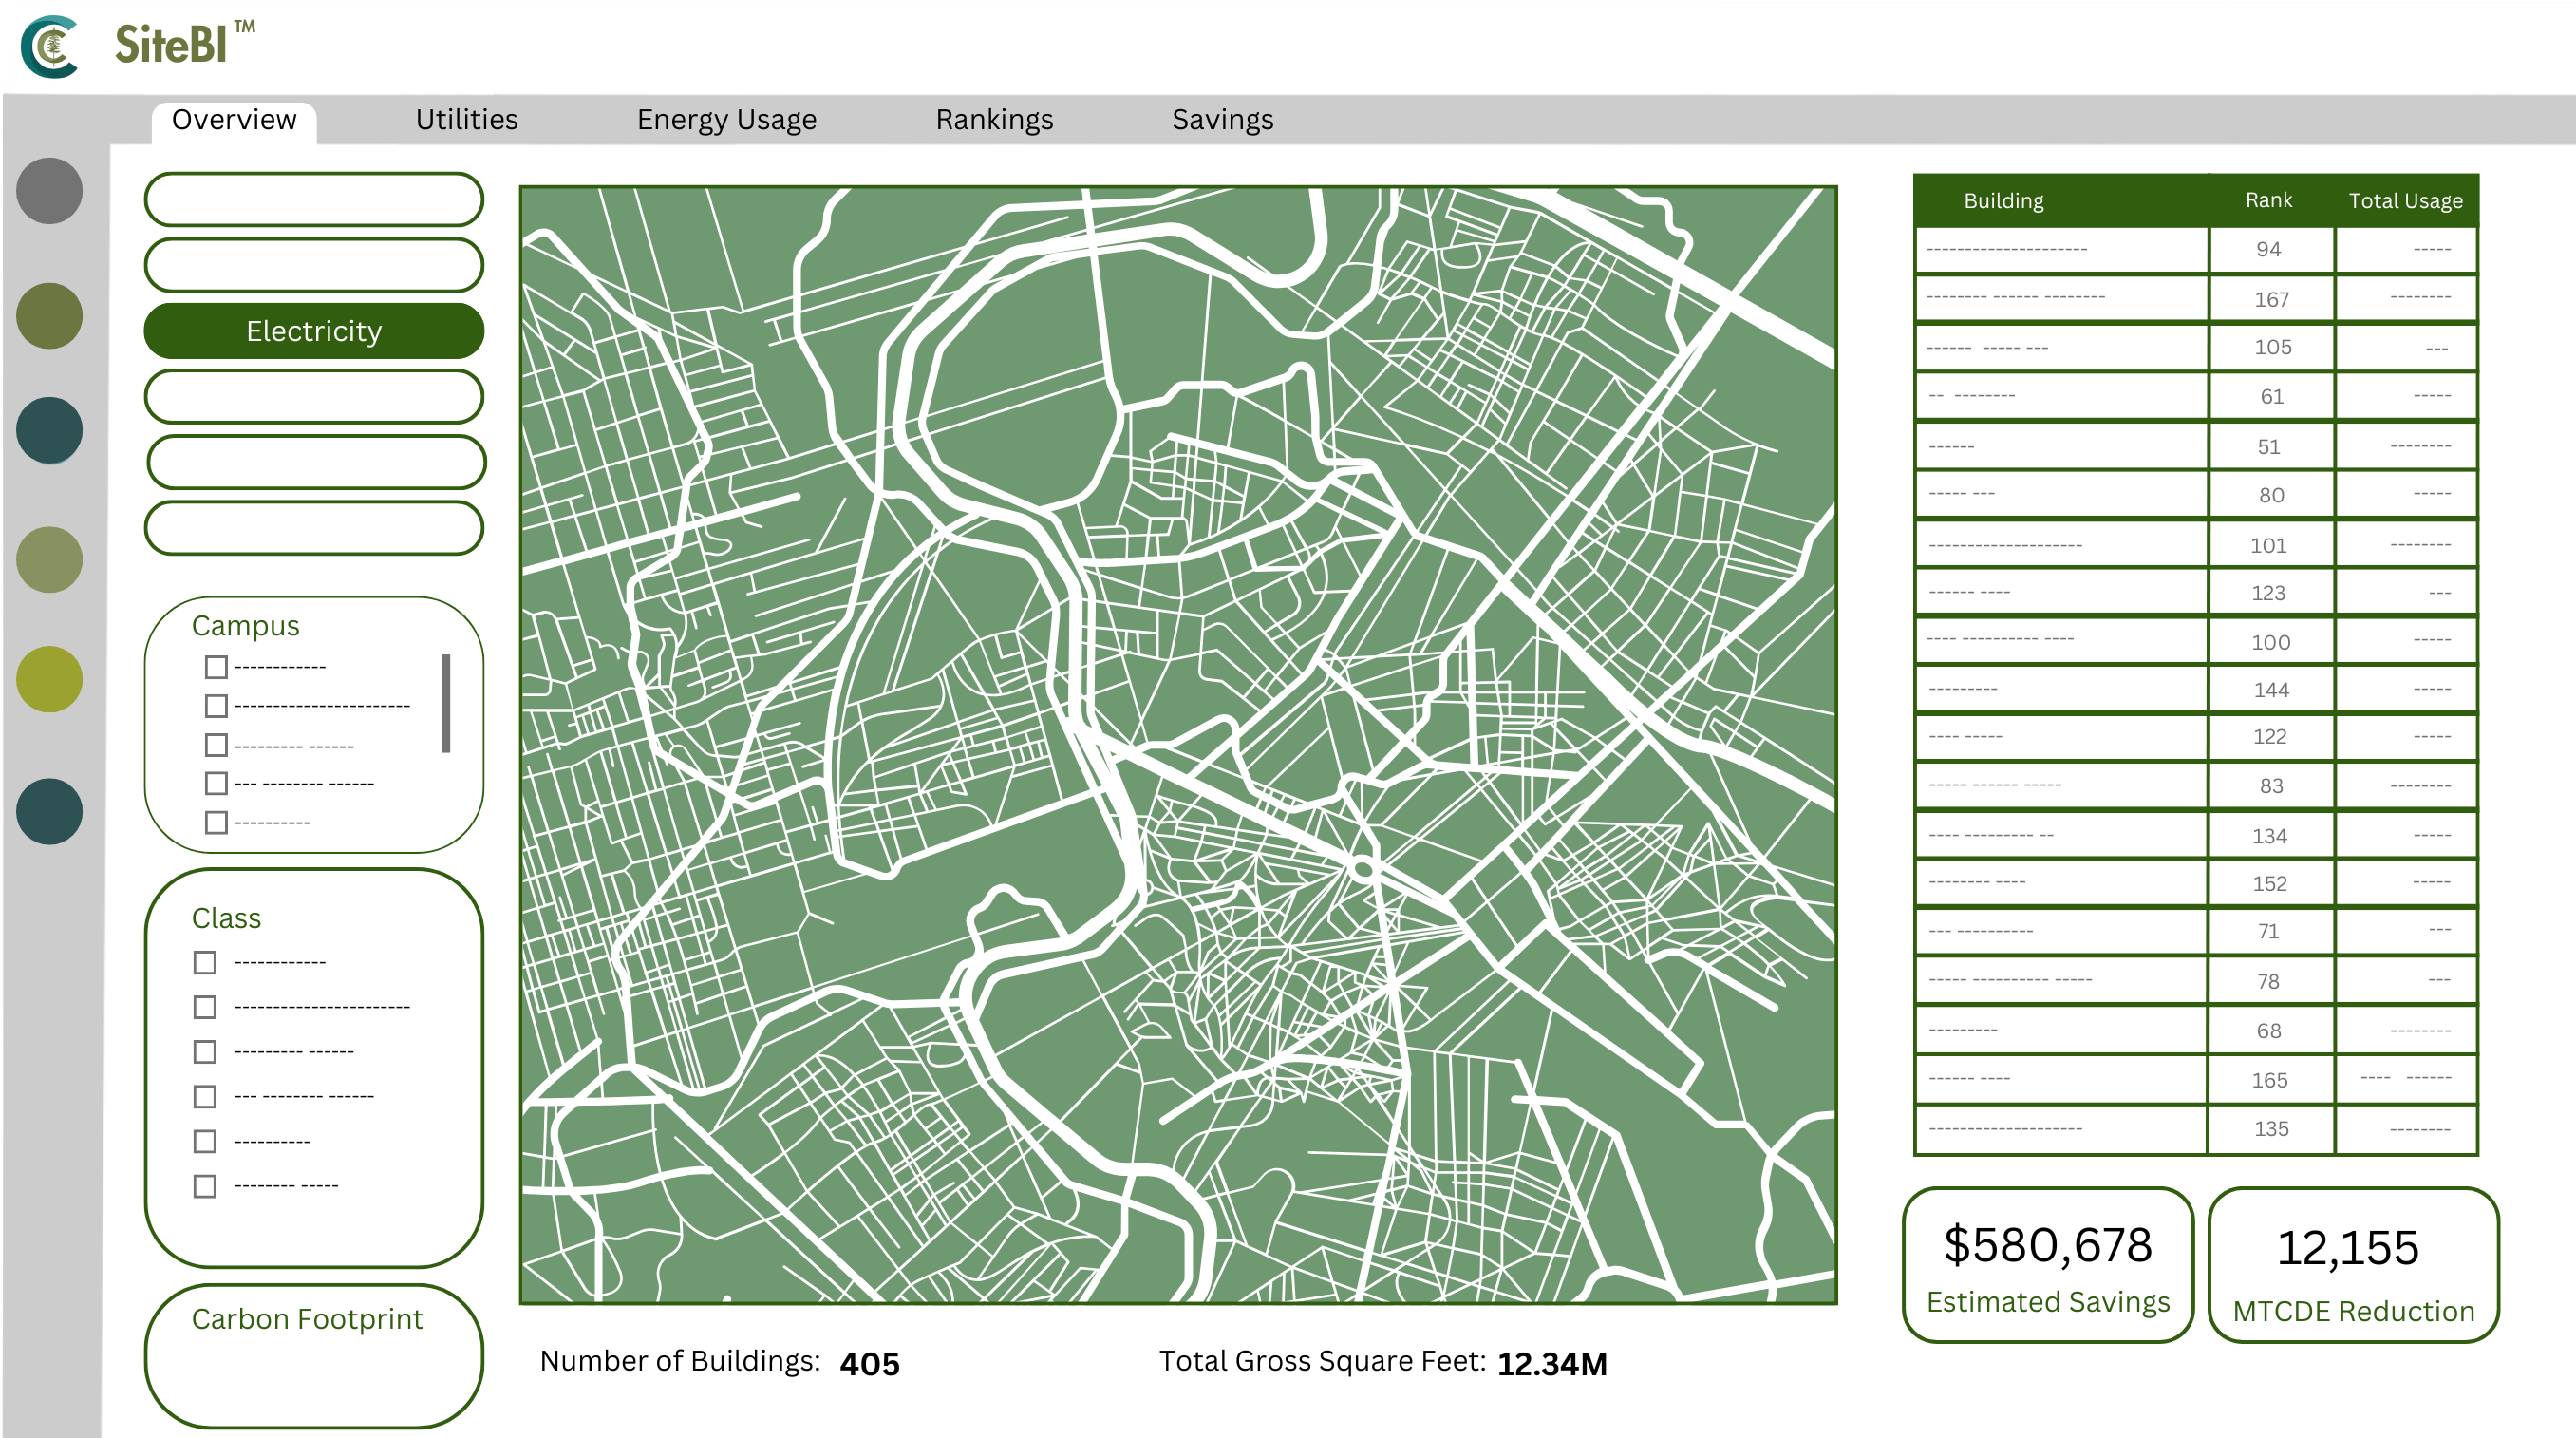Click the bottom dark teal sidebar circle
This screenshot has height=1438, width=2576.
[49, 812]
